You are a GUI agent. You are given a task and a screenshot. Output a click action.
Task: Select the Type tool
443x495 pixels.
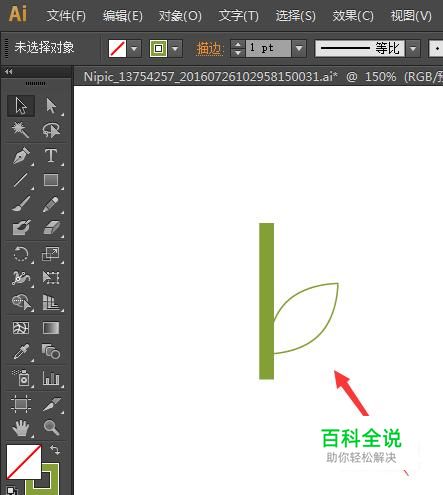pyautogui.click(x=51, y=156)
